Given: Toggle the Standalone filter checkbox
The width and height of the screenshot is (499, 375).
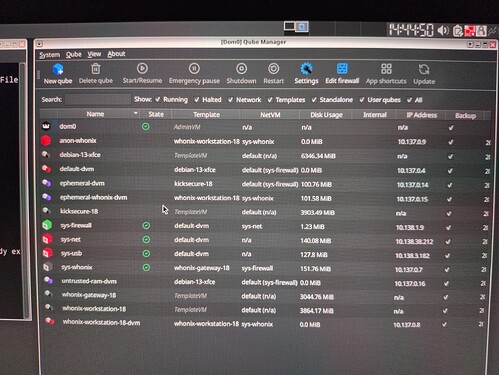Looking at the screenshot, I should point(314,100).
